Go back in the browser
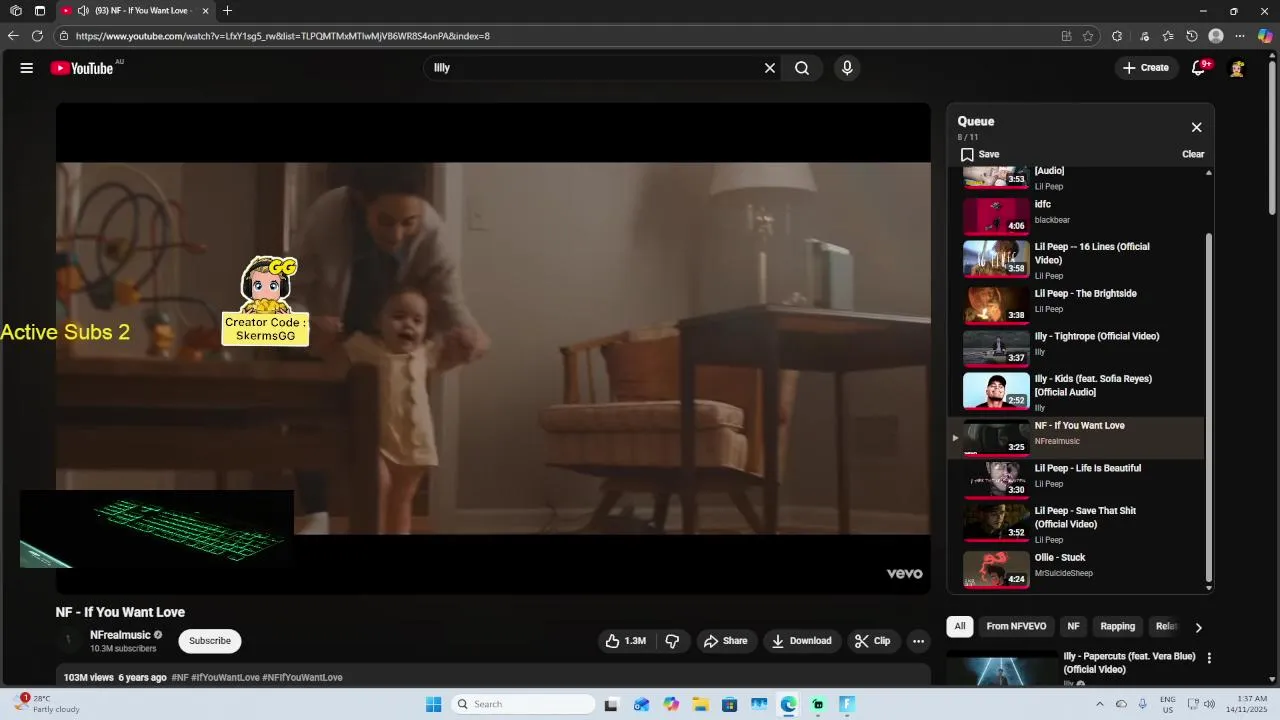This screenshot has height=720, width=1280. 13,36
